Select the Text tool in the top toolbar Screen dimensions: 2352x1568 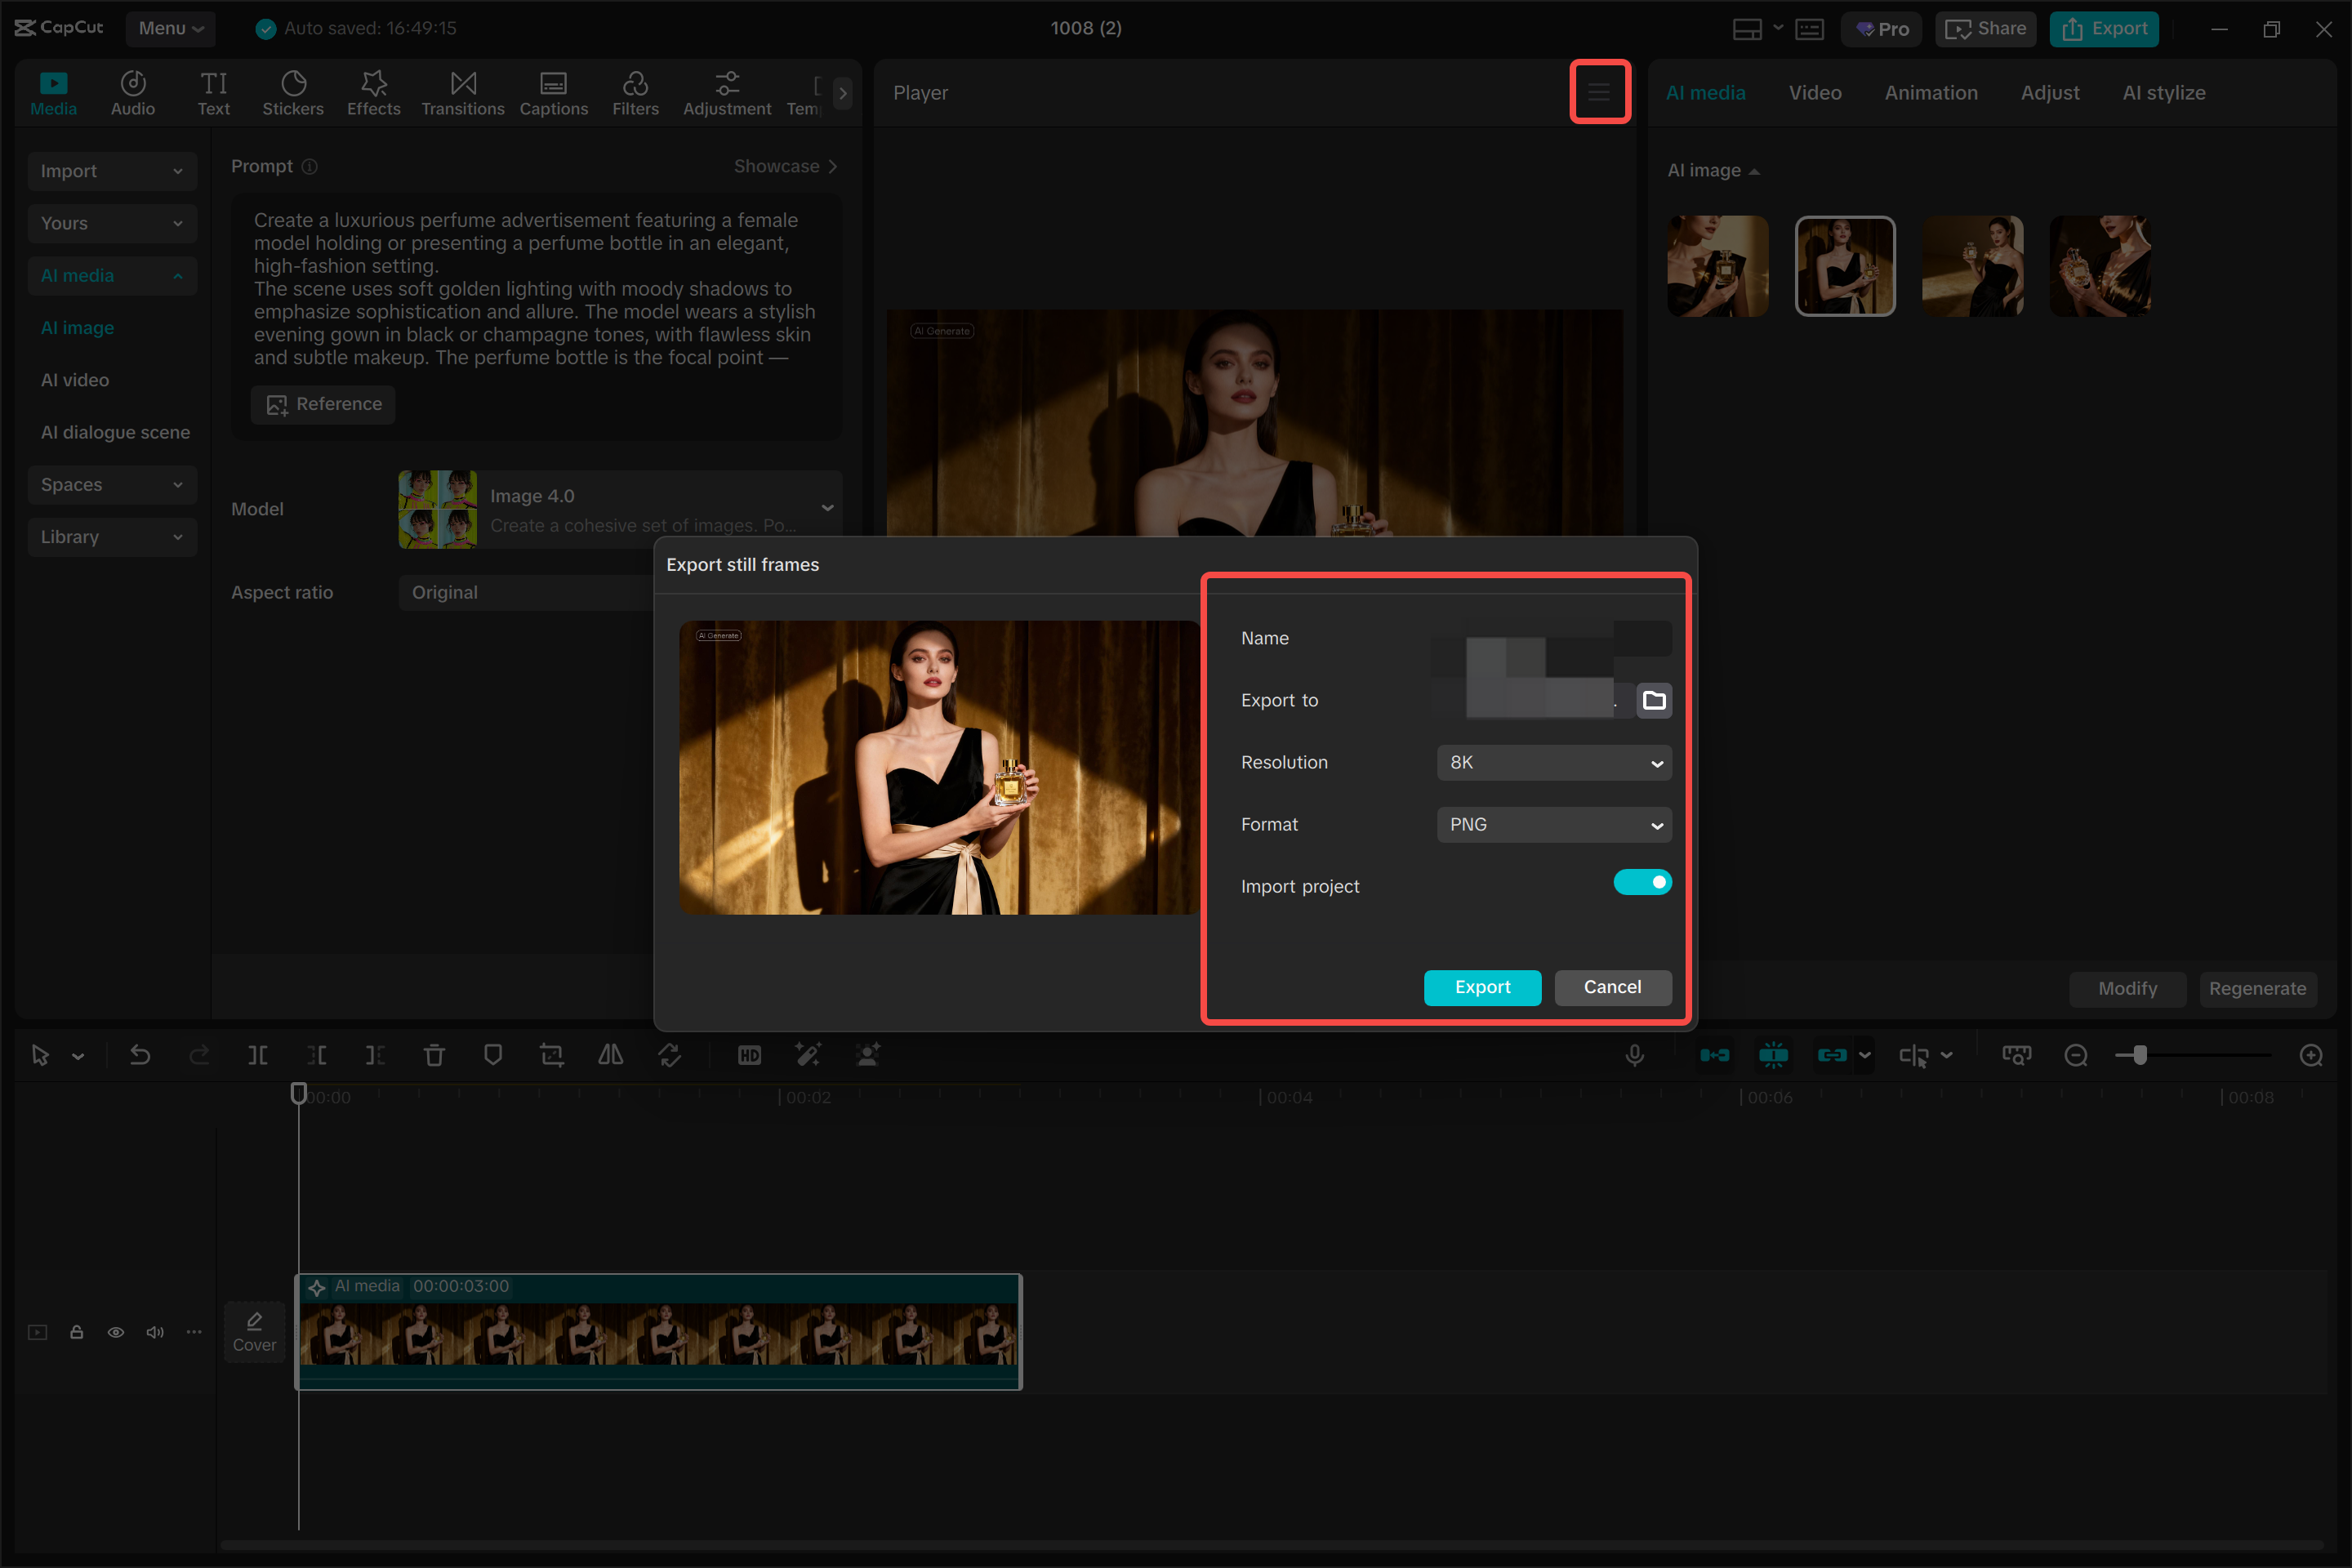[x=213, y=92]
